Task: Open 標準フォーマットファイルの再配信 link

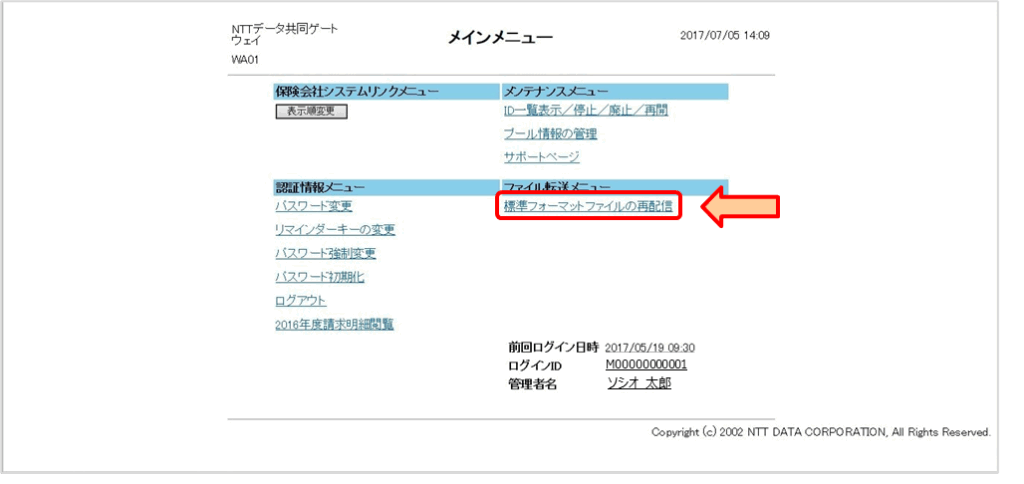Action: pyautogui.click(x=587, y=206)
